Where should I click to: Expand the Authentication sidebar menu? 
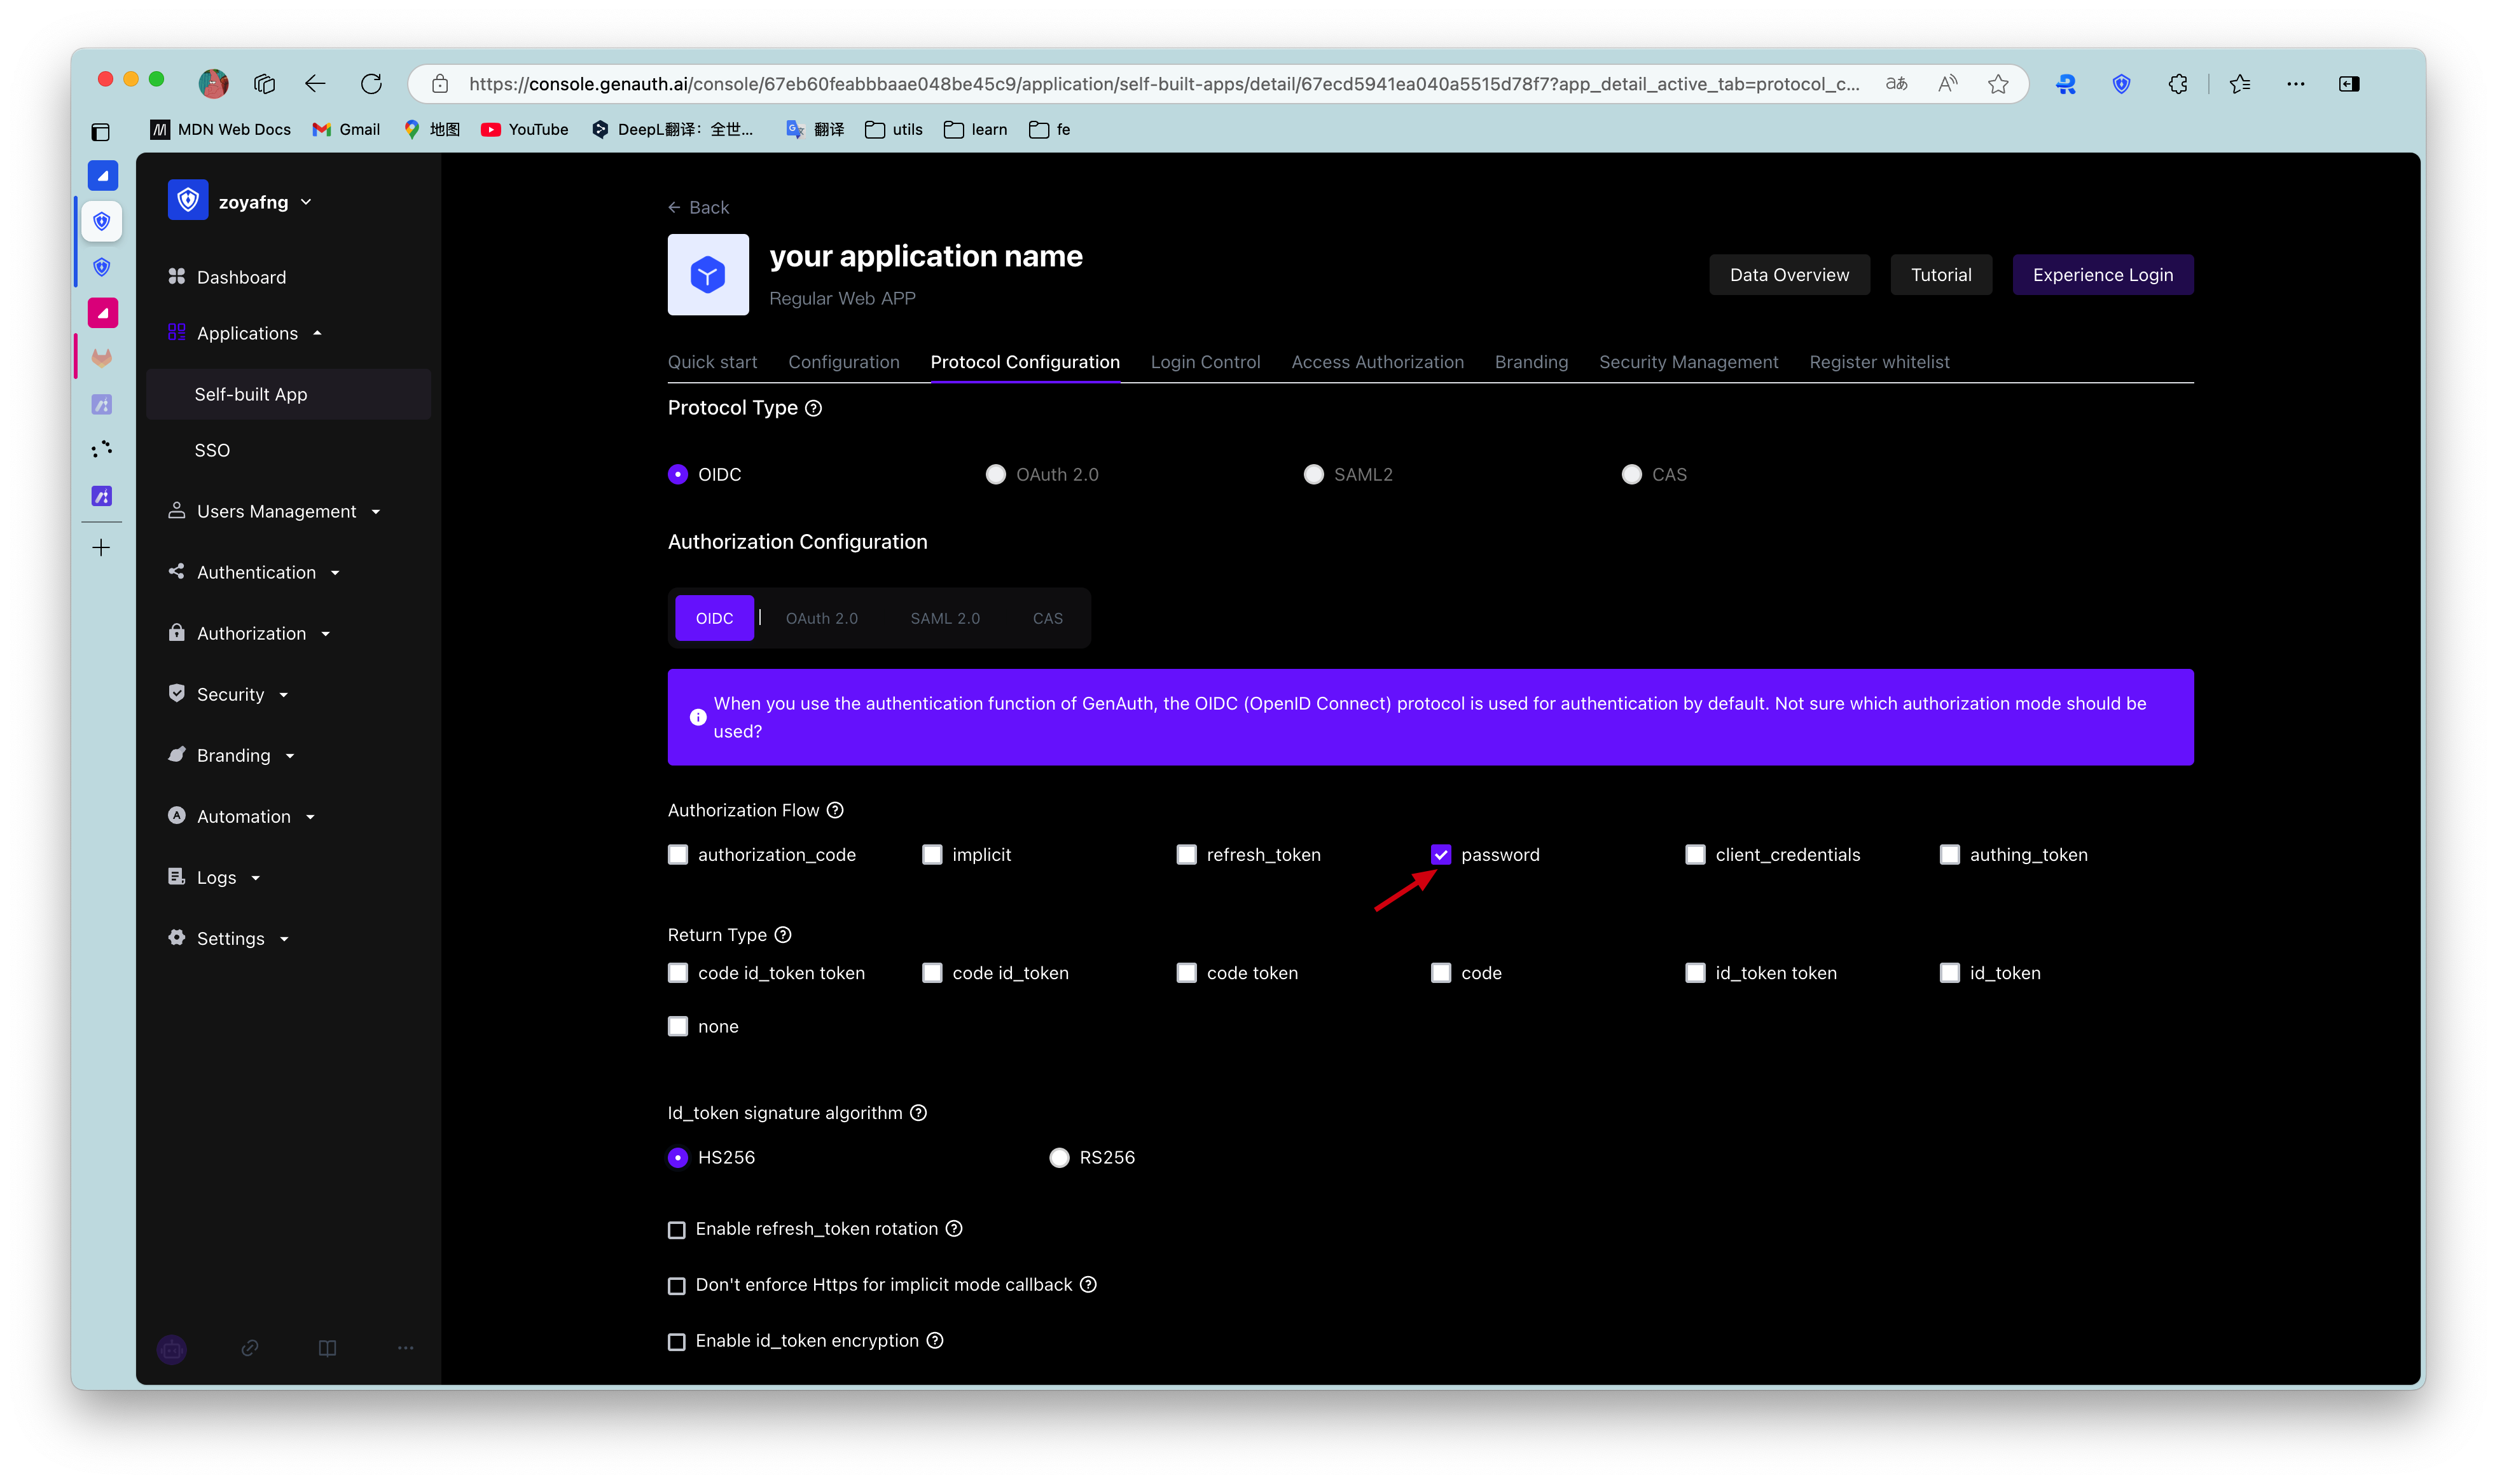click(x=256, y=572)
